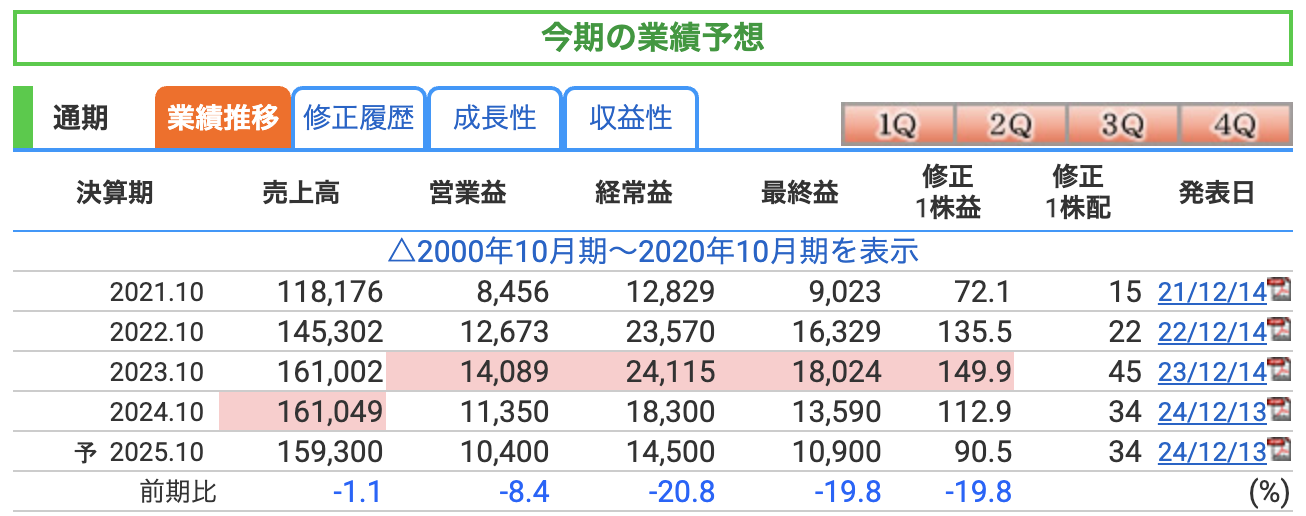The height and width of the screenshot is (516, 1306).
Task: Click the 売上高 column header
Action: (301, 193)
